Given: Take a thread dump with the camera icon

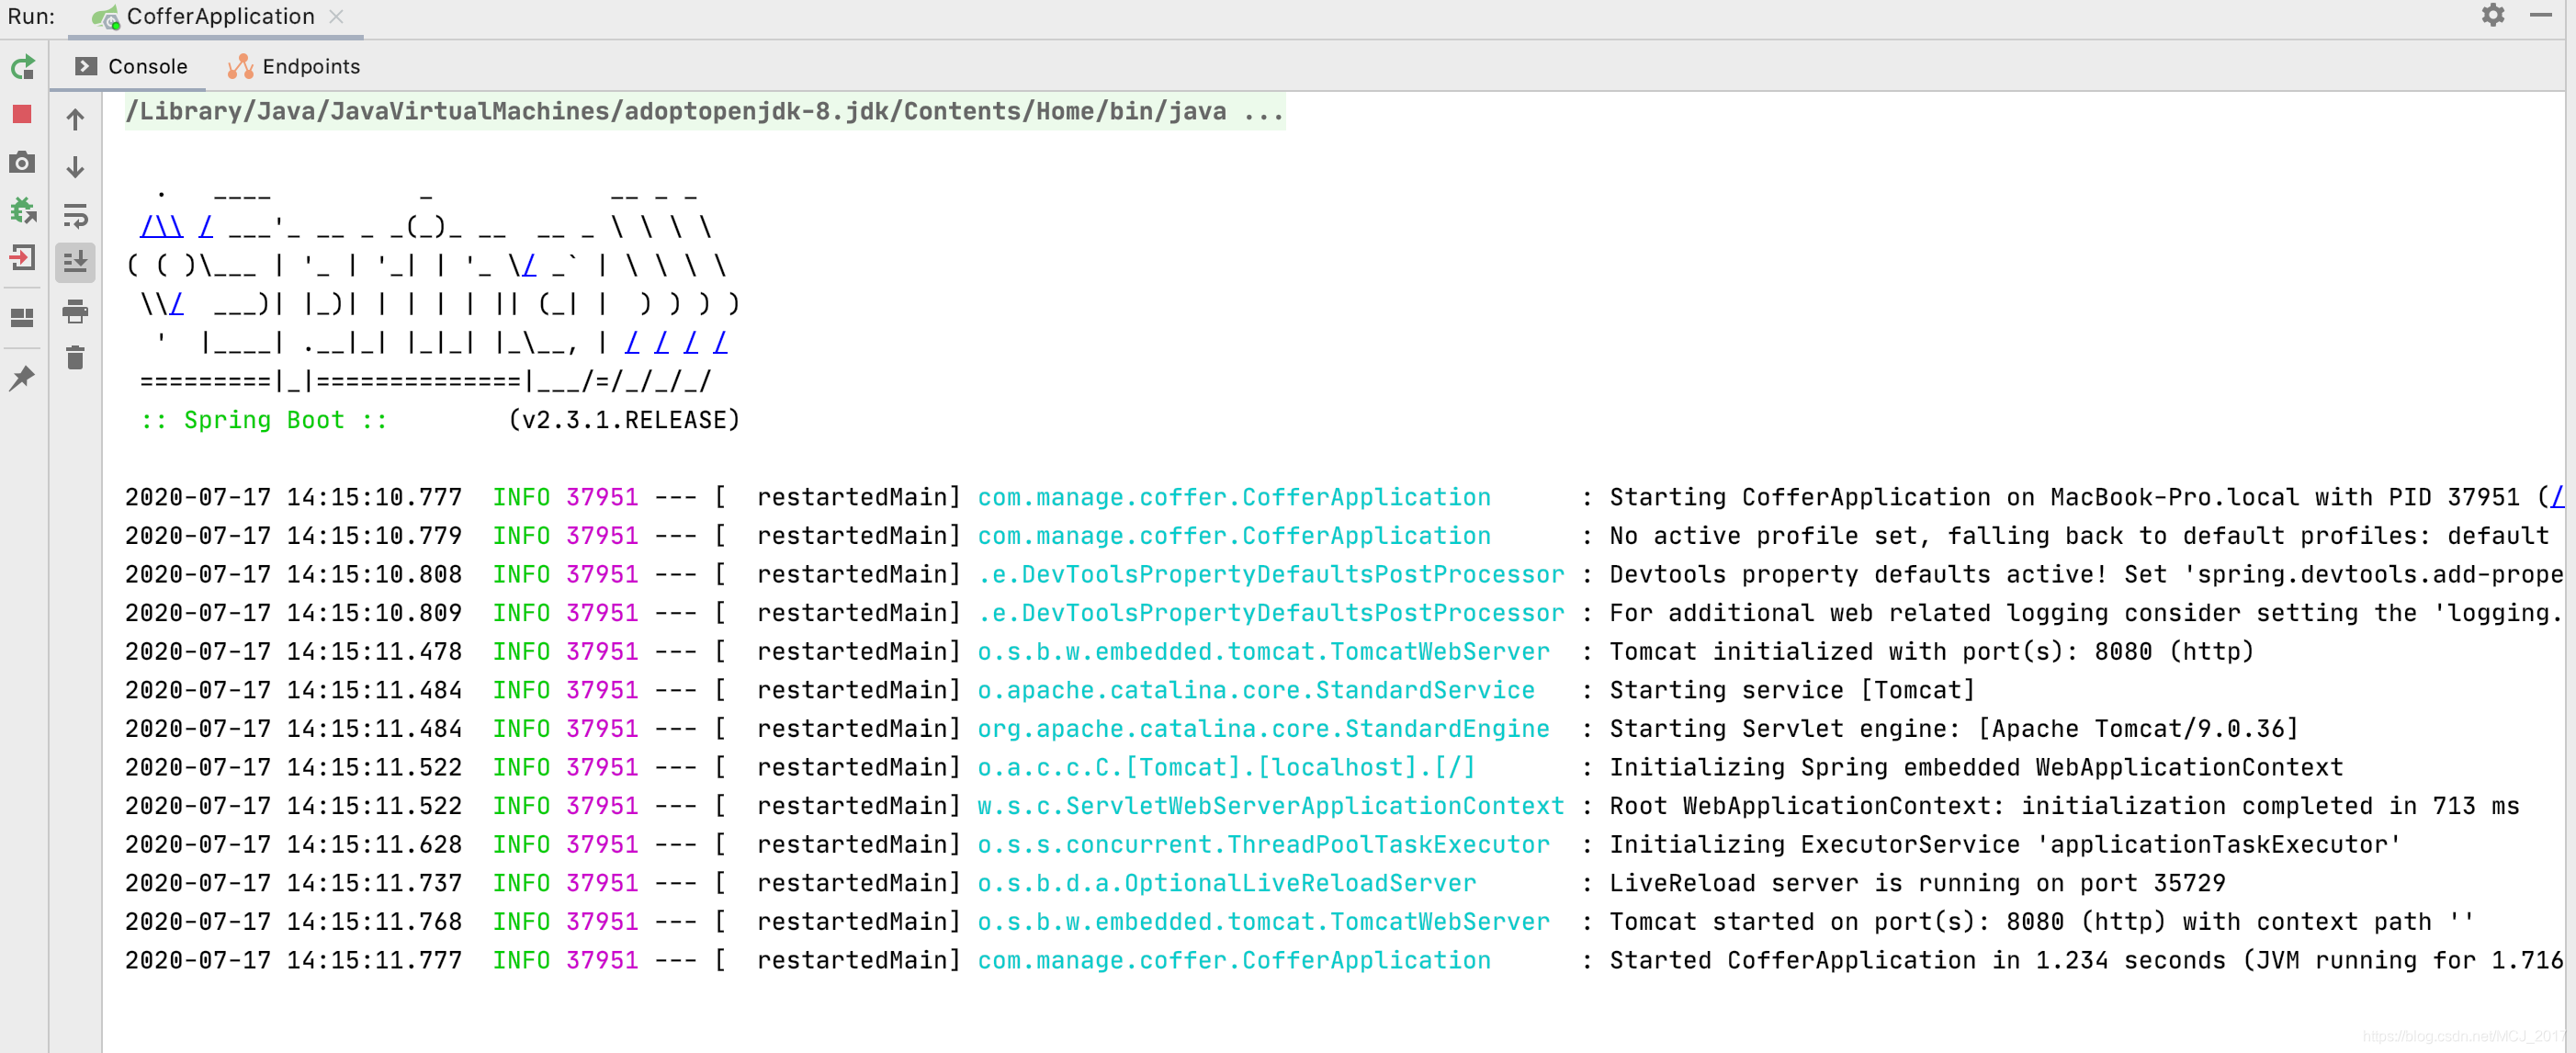Looking at the screenshot, I should (x=22, y=162).
